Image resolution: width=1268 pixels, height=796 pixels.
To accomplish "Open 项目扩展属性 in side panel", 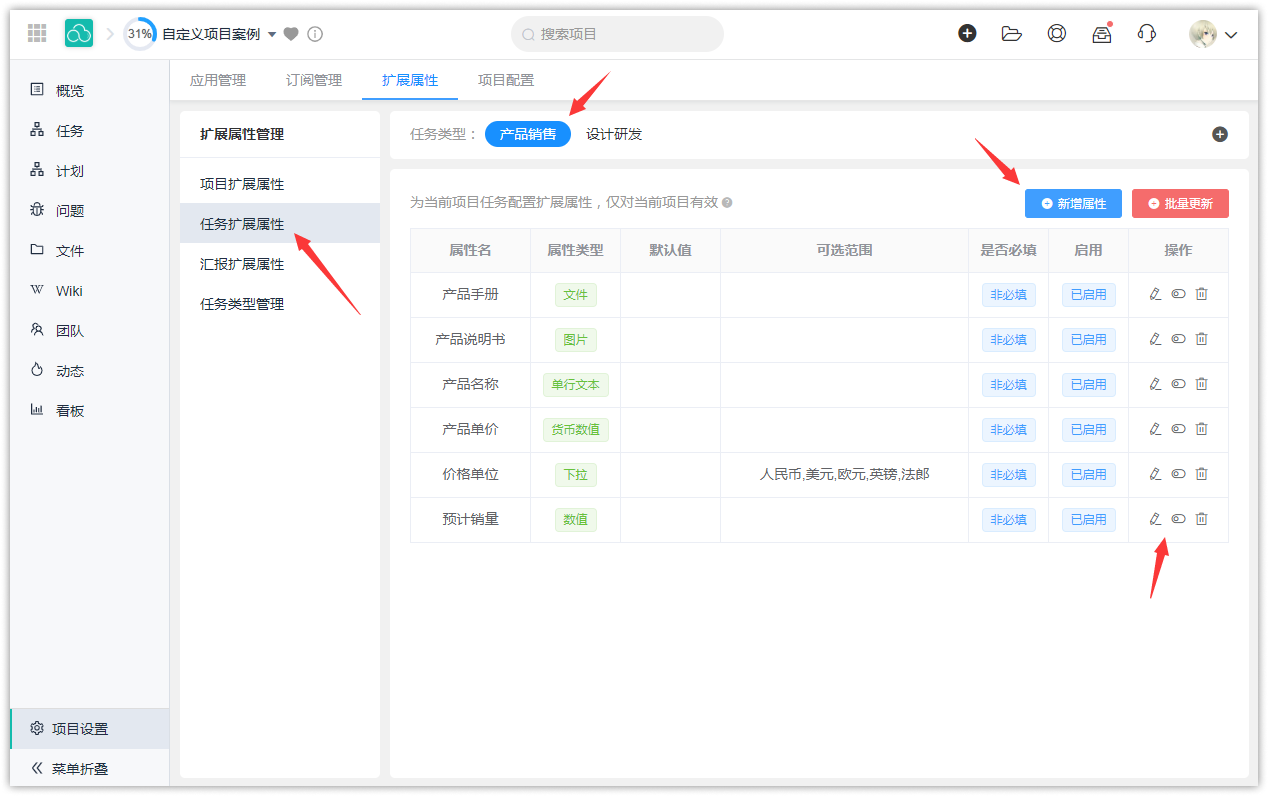I will [280, 184].
